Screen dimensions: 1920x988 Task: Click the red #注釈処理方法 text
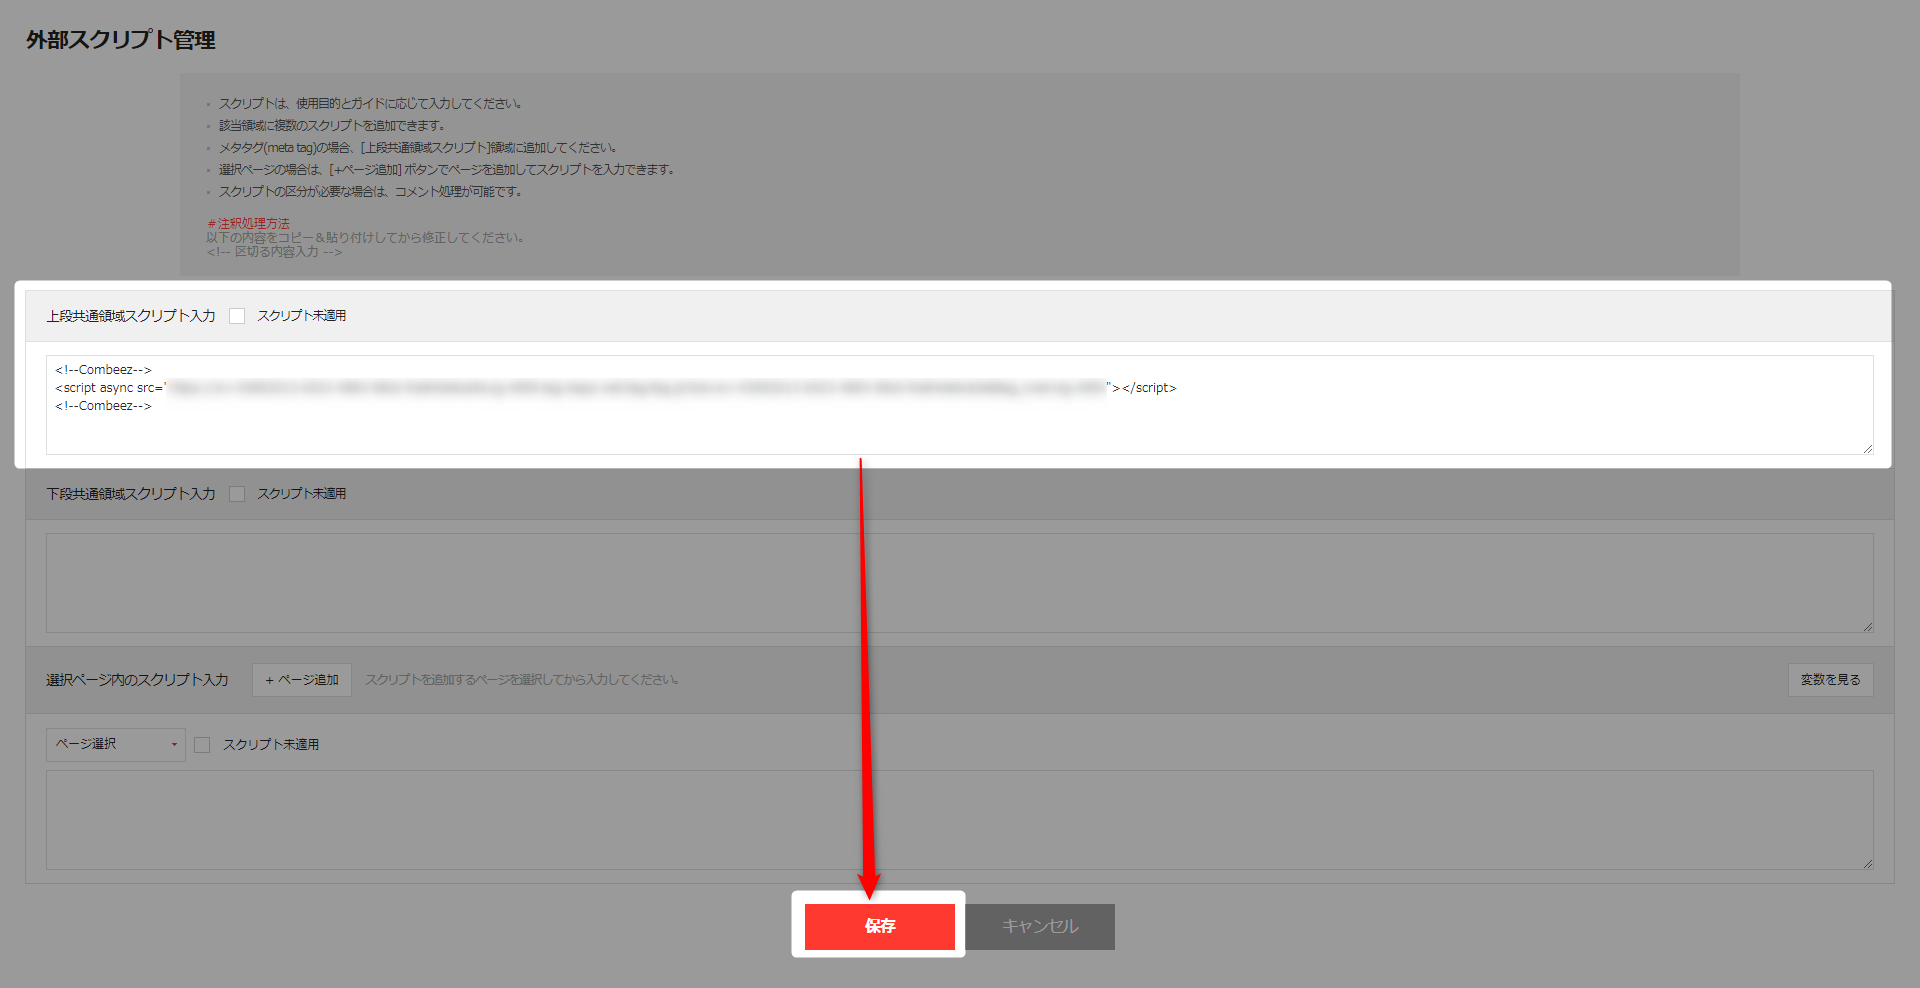pos(248,224)
